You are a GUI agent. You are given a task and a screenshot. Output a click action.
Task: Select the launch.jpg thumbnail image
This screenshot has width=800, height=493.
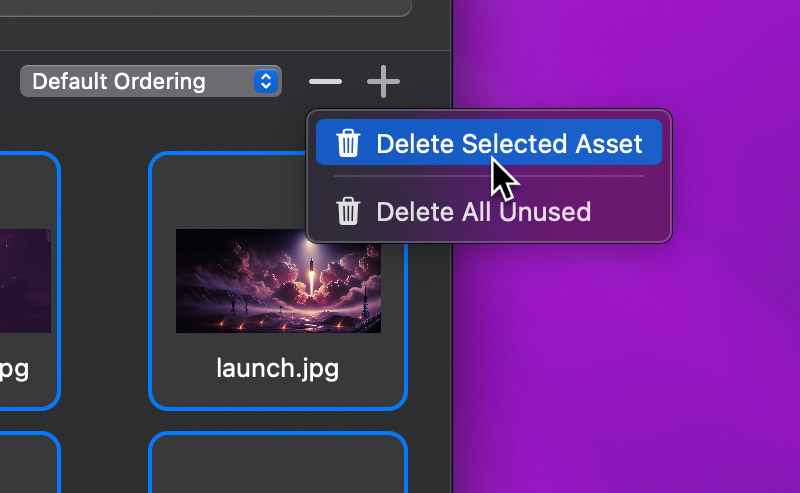[x=278, y=280]
